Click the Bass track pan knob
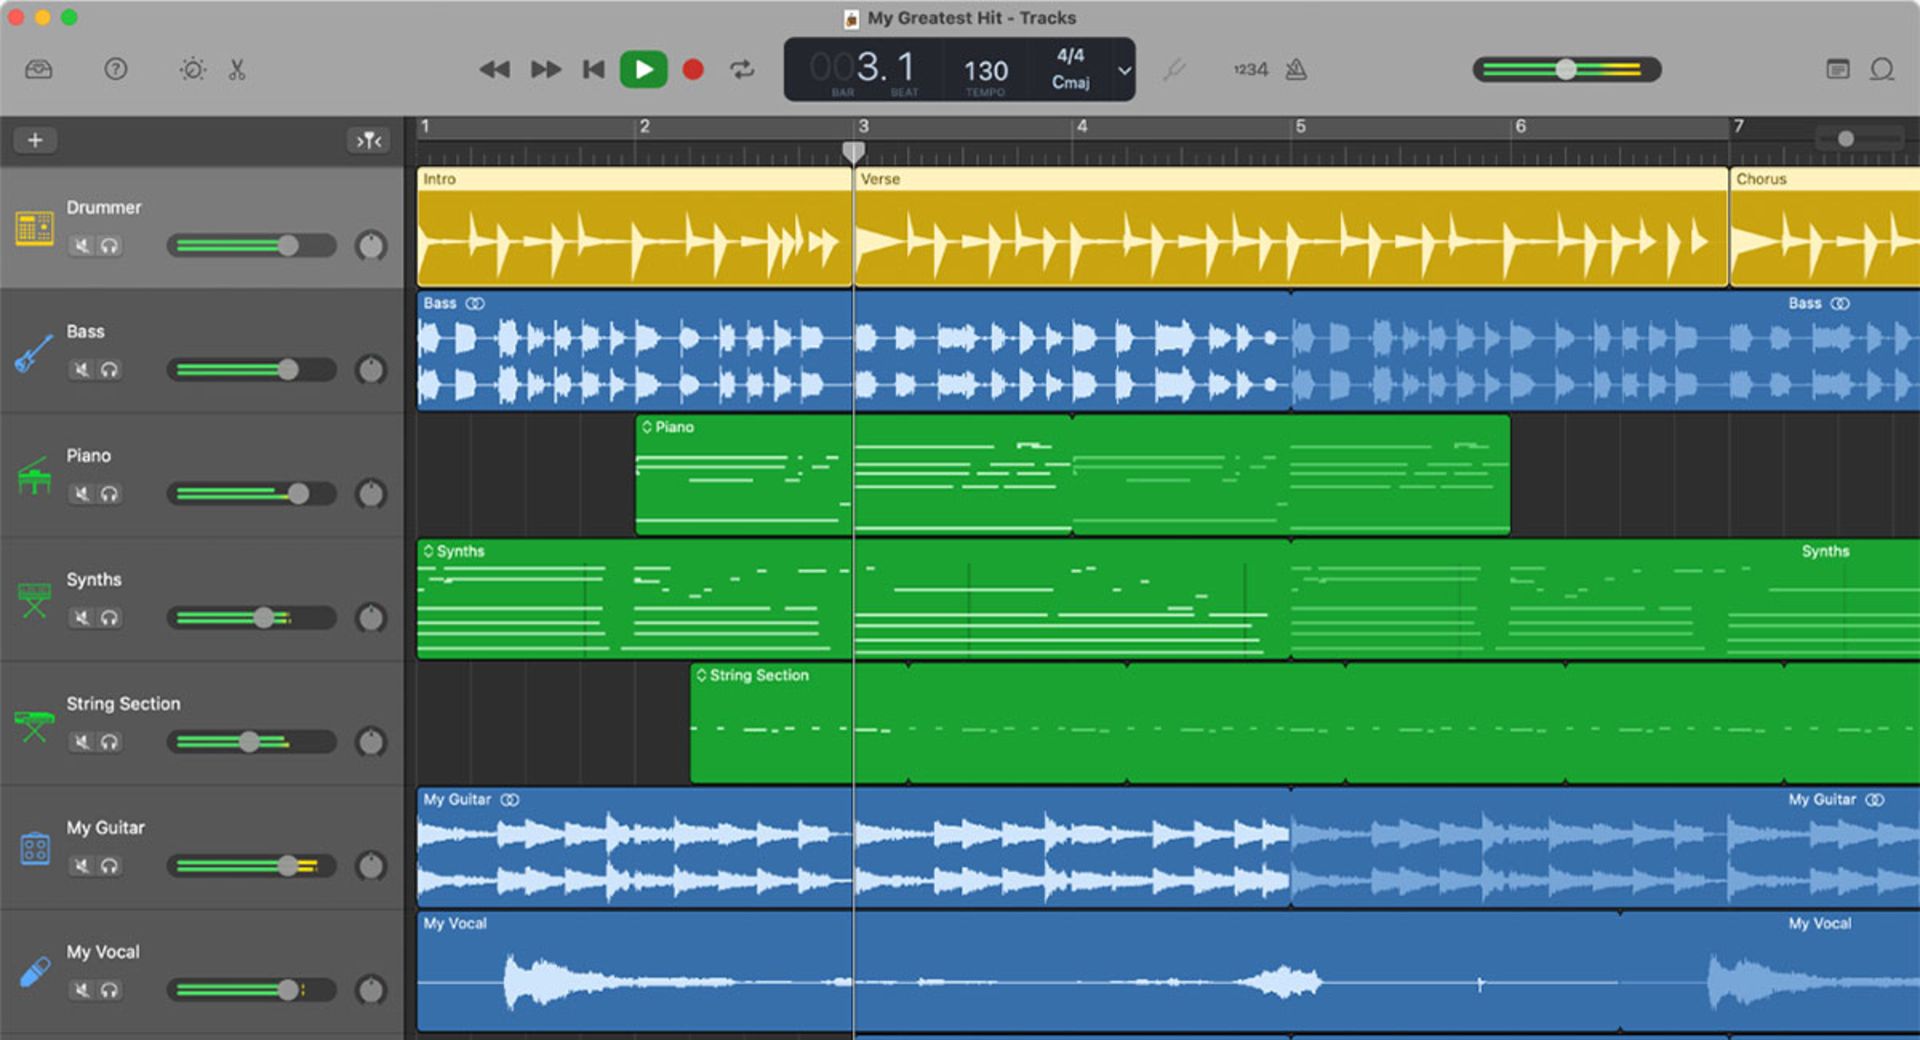The image size is (1920, 1040). pos(371,370)
